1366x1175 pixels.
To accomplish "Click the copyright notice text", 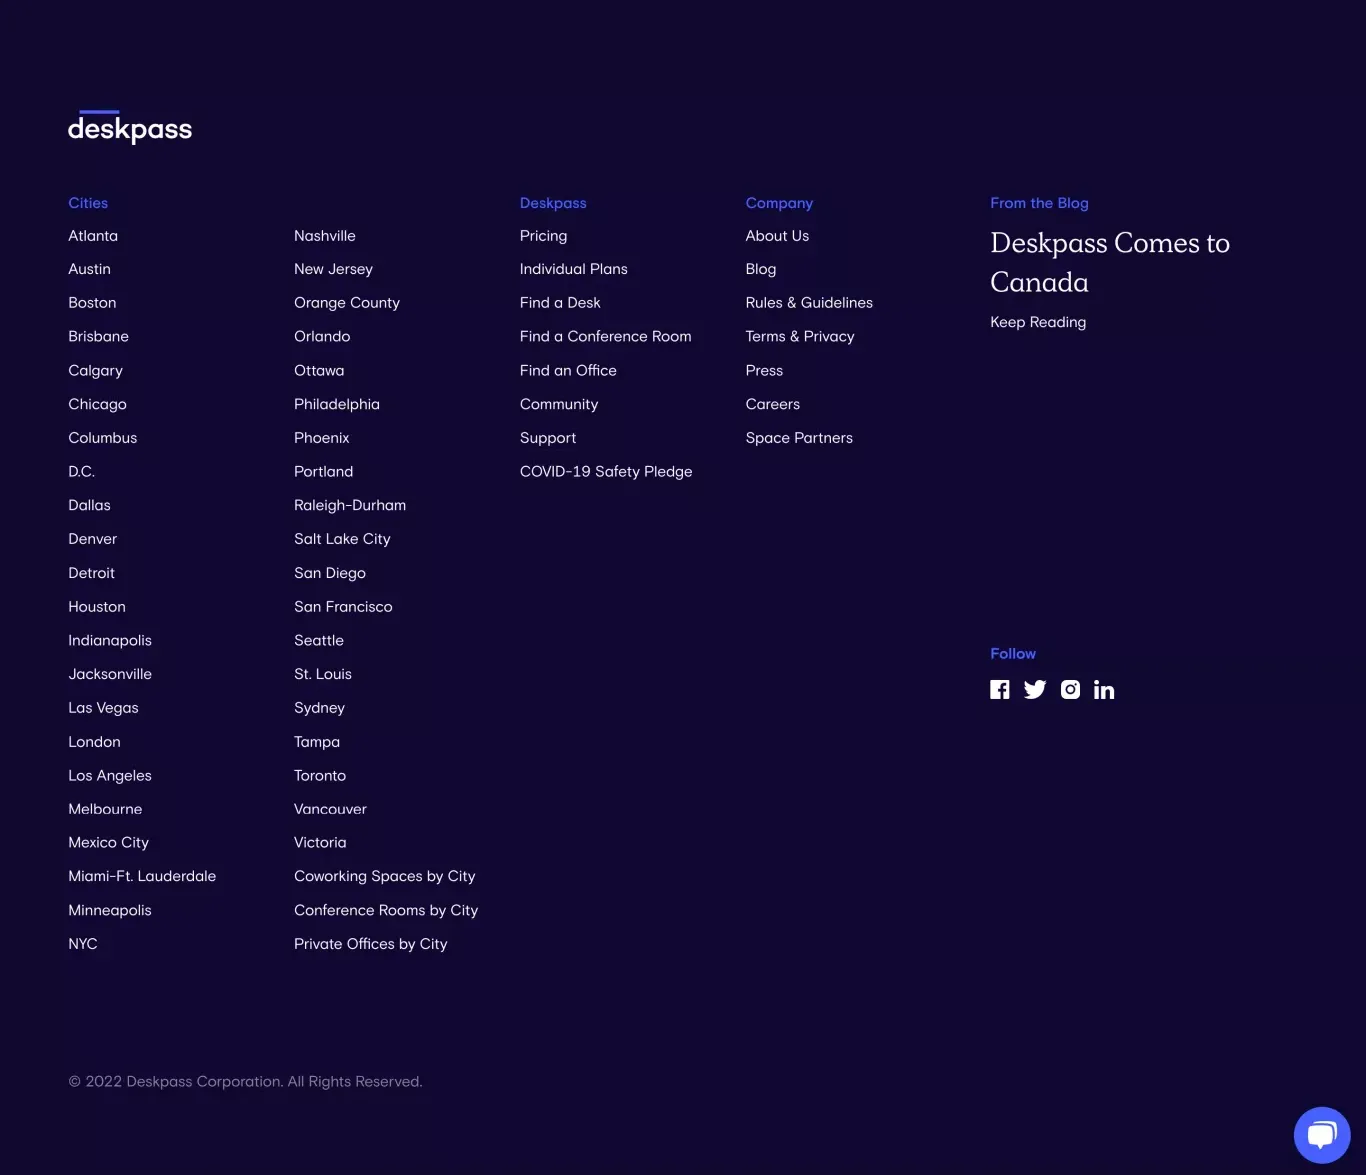I will pos(245,1082).
